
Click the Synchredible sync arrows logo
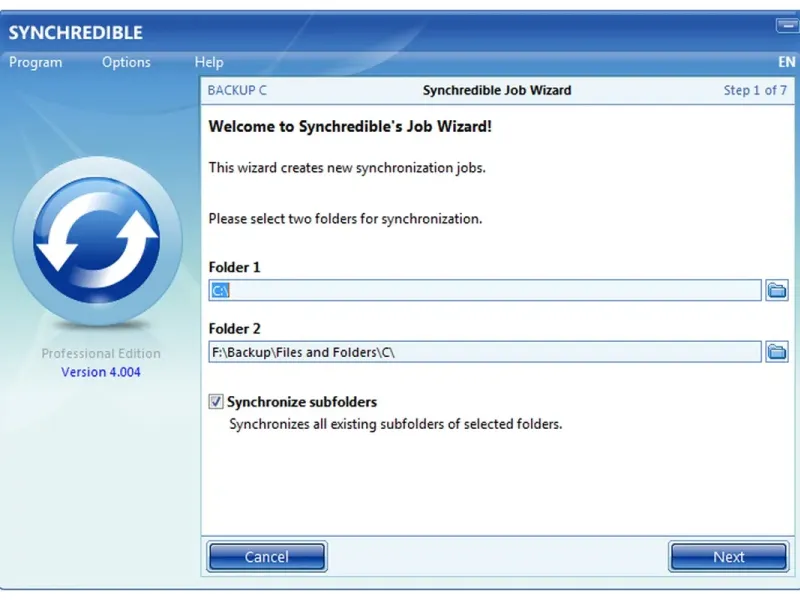coord(97,241)
